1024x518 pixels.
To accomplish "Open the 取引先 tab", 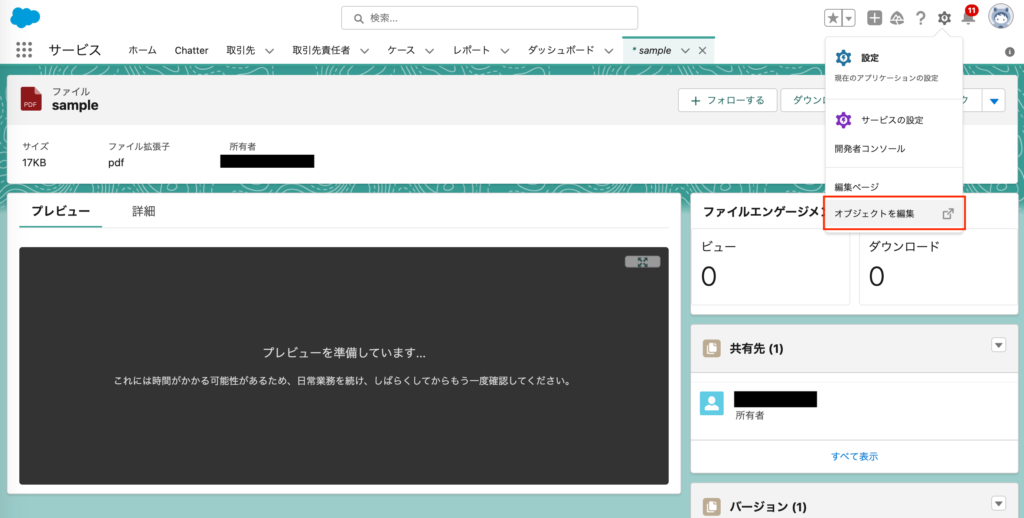I will (240, 50).
